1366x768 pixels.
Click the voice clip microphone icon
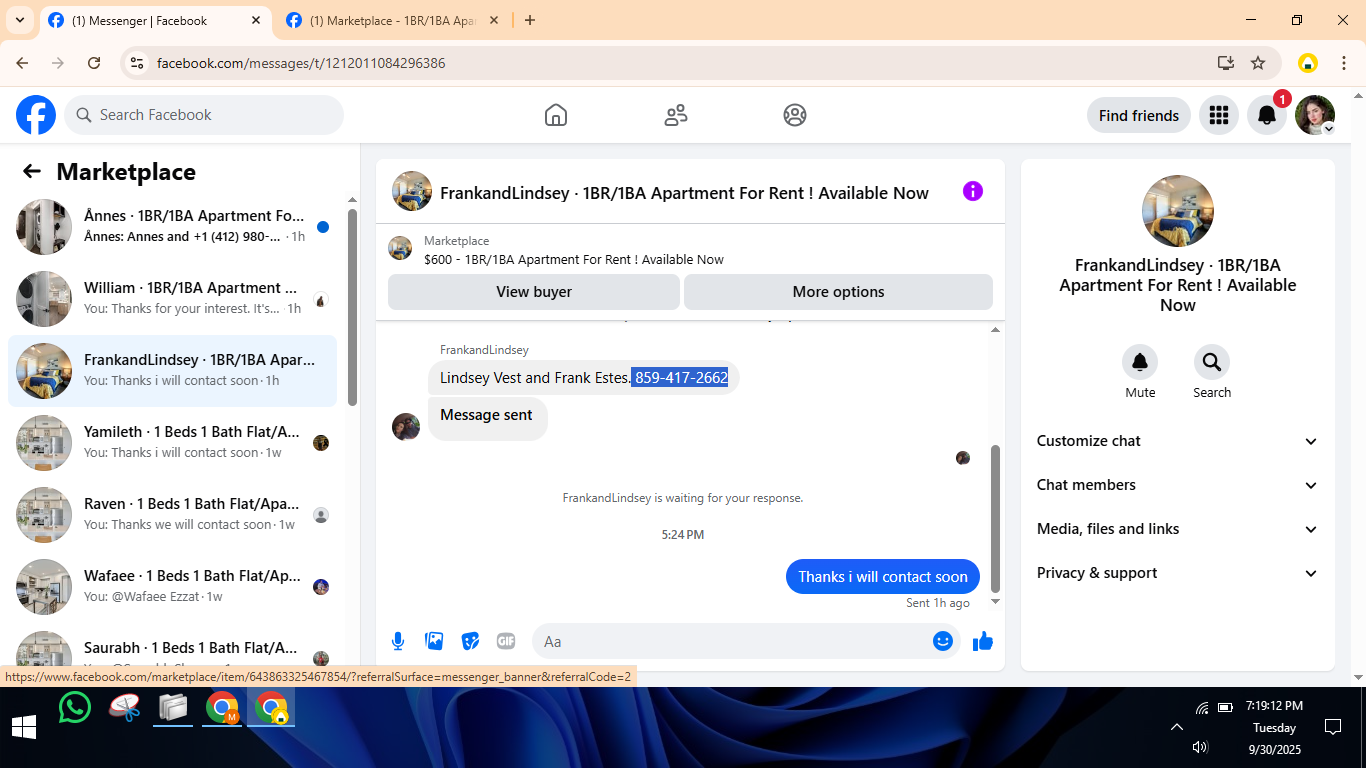click(x=398, y=641)
